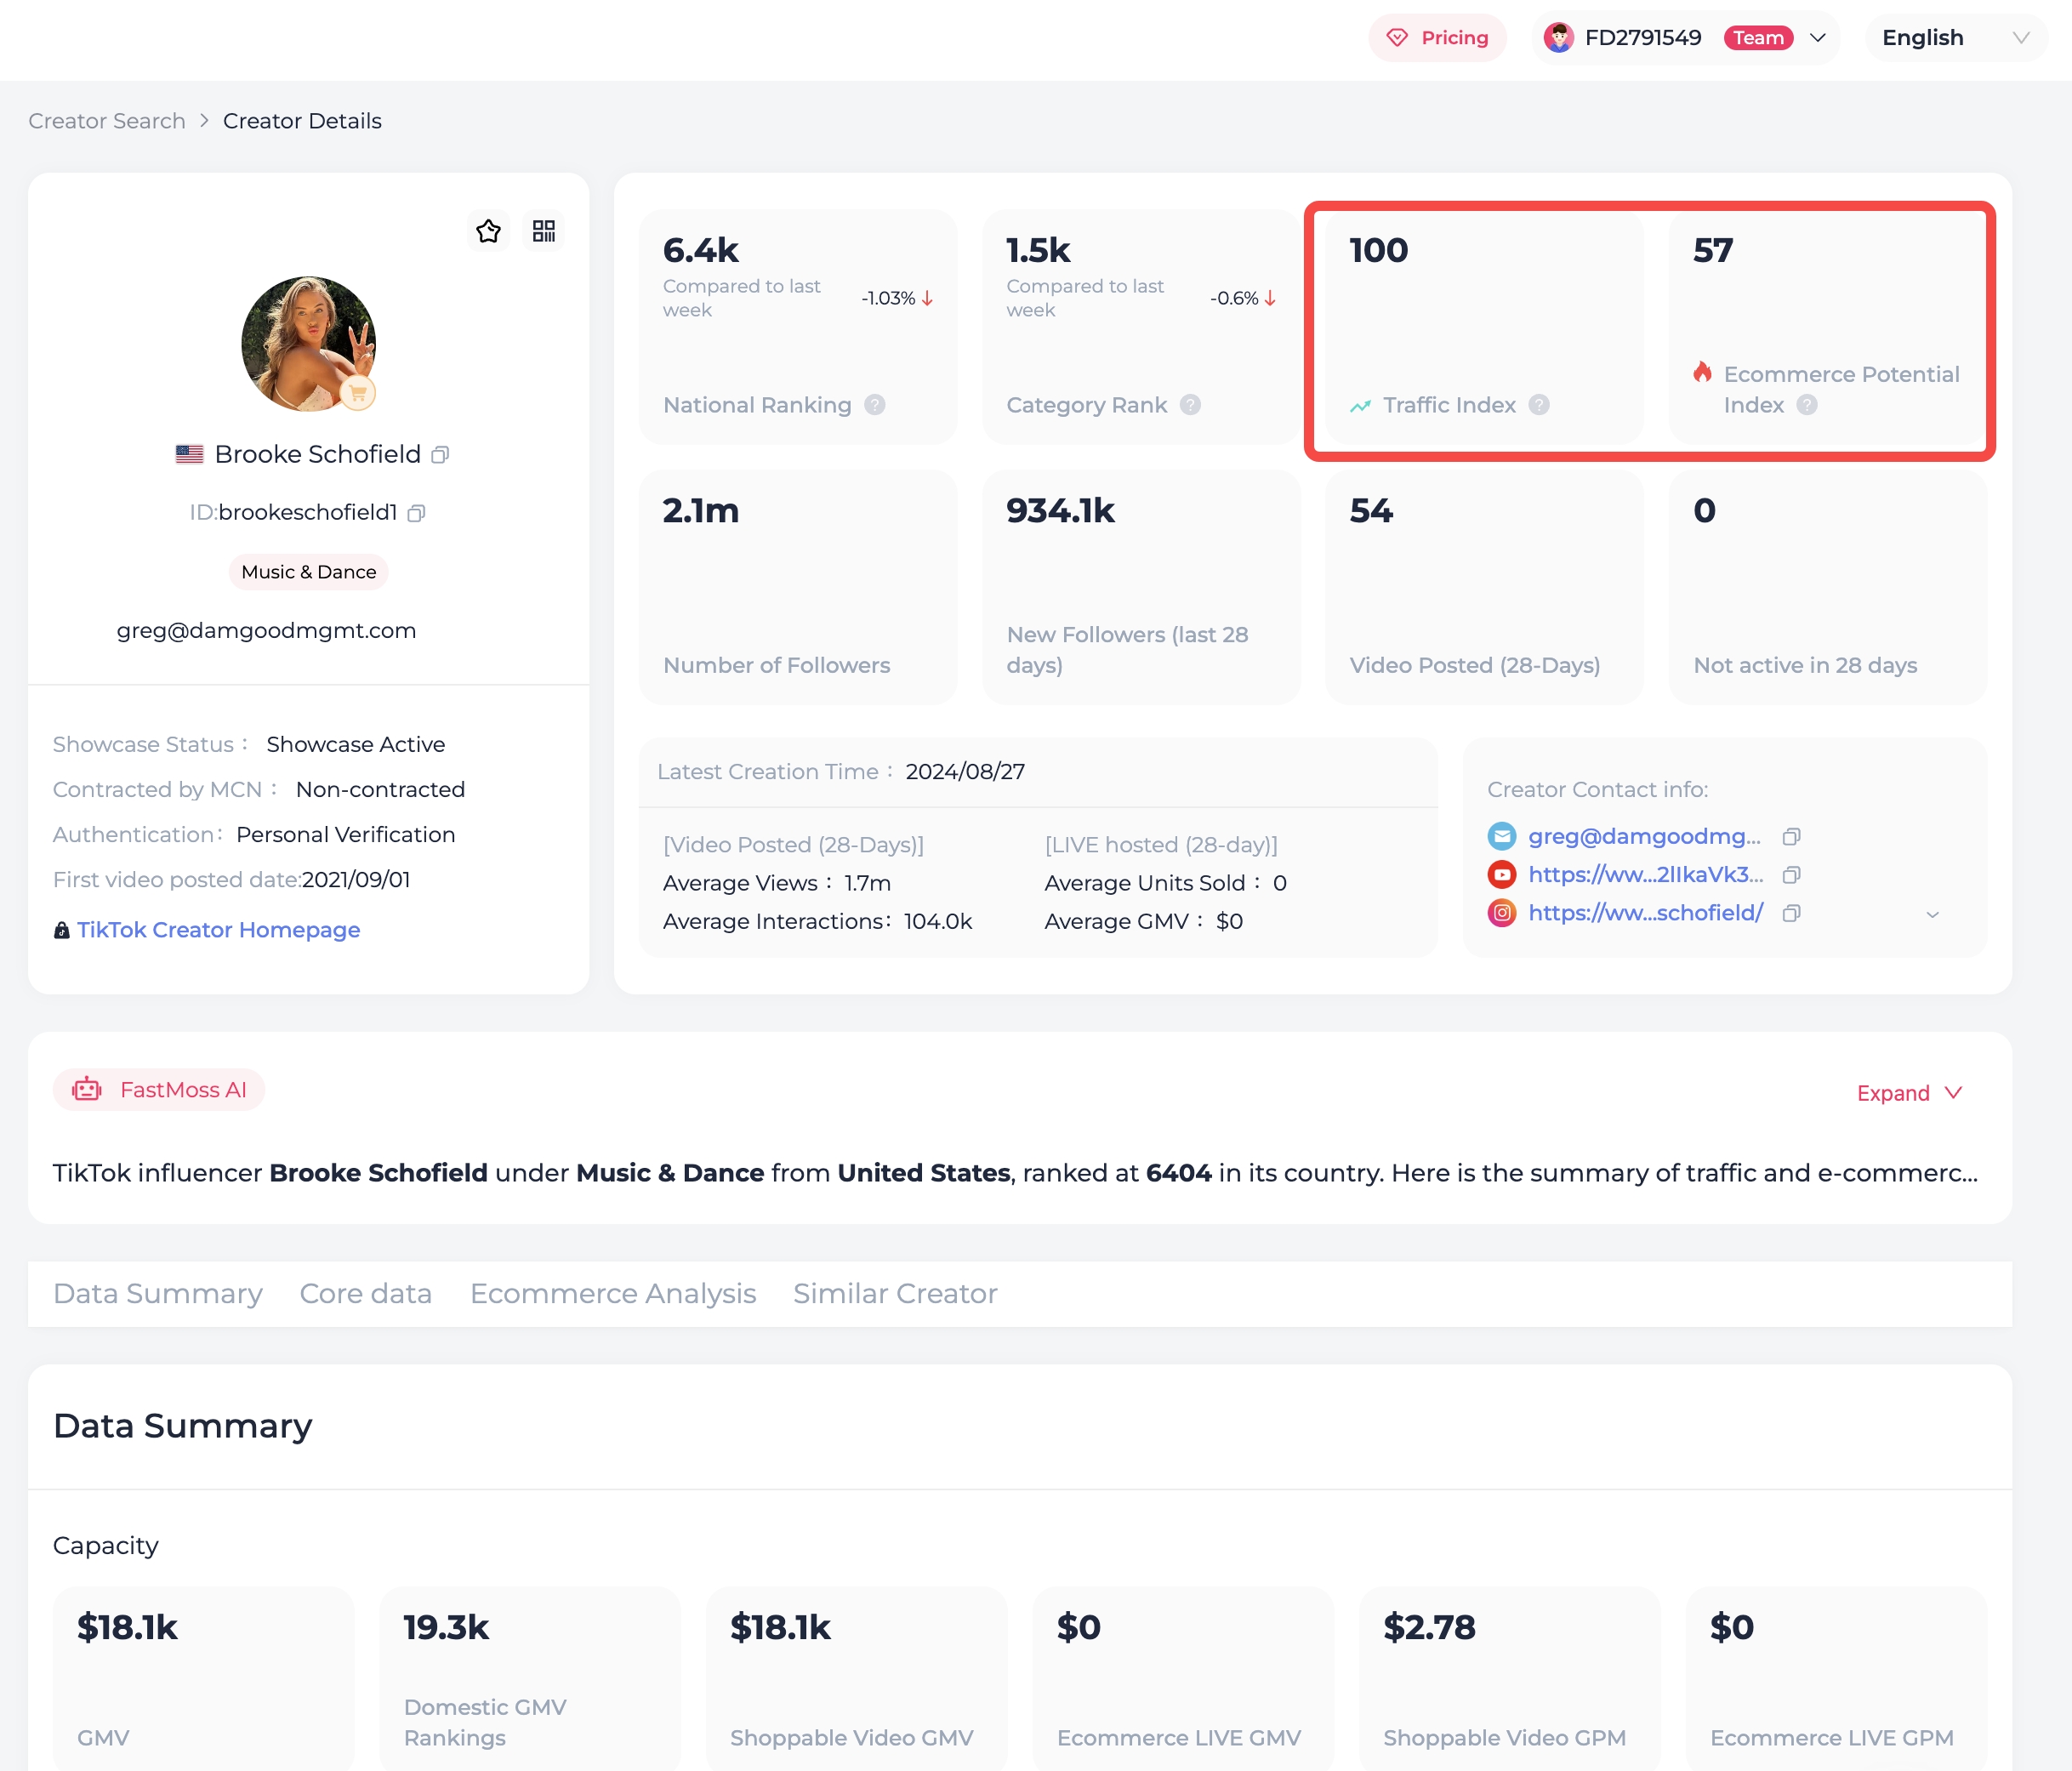Copy the brookeschofield1 ID

click(x=417, y=513)
